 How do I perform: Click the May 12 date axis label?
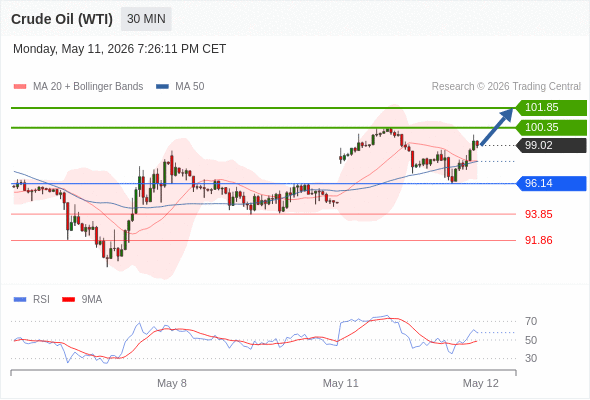pos(481,383)
